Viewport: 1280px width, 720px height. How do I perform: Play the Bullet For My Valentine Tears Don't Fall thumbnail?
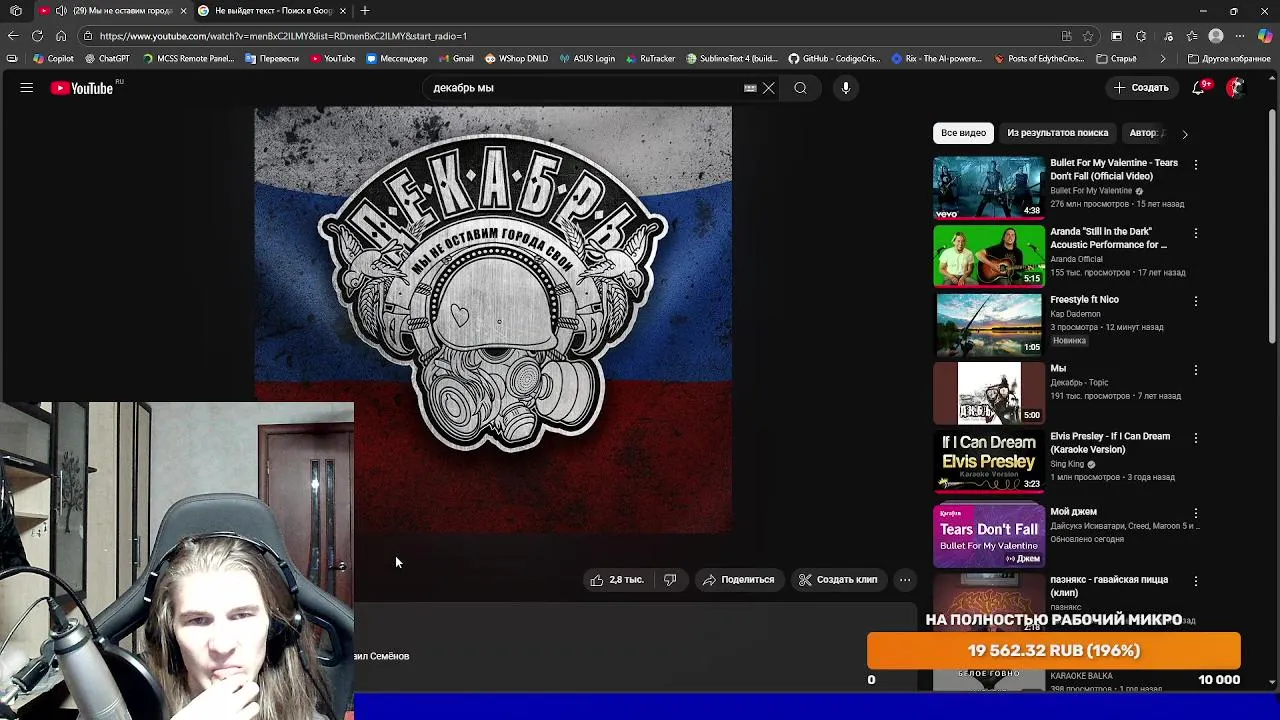989,188
